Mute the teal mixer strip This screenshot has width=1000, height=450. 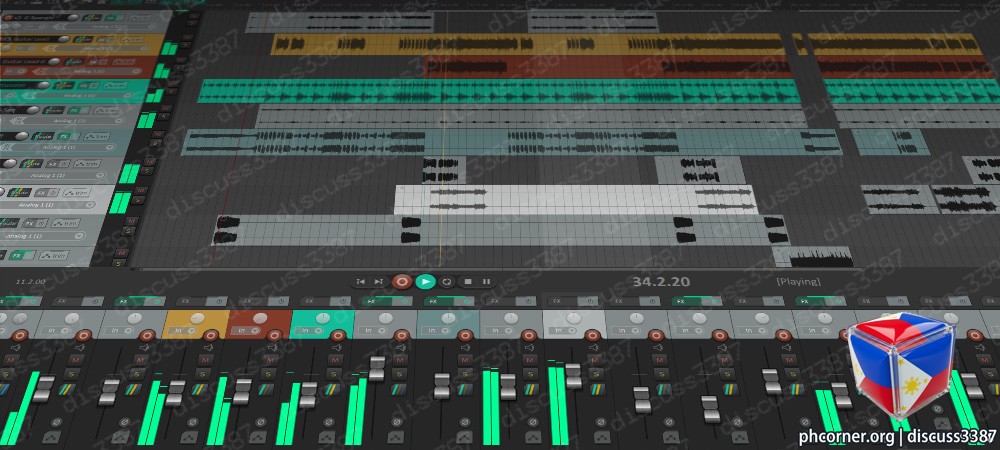335,359
